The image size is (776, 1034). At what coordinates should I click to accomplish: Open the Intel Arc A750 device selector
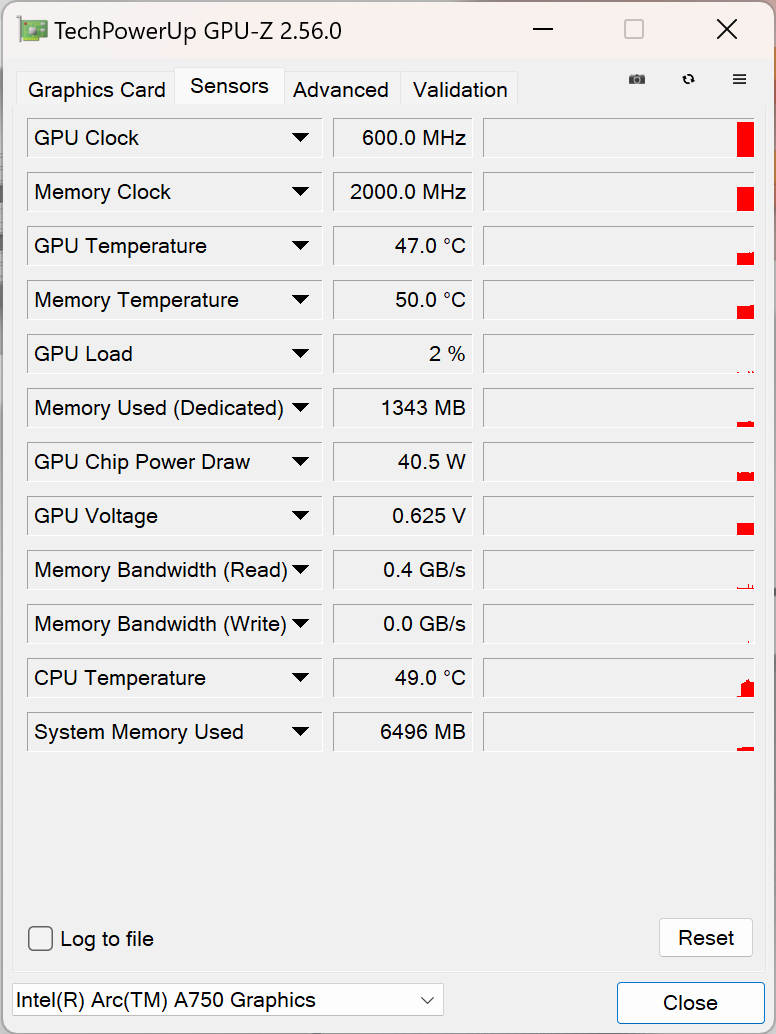tap(227, 1000)
